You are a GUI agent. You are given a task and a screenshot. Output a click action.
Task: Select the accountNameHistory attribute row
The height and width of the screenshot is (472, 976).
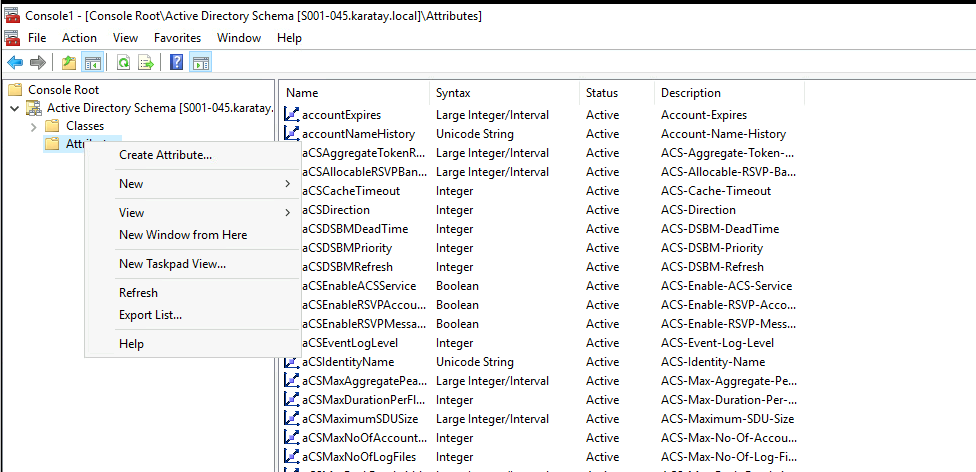pos(358,133)
